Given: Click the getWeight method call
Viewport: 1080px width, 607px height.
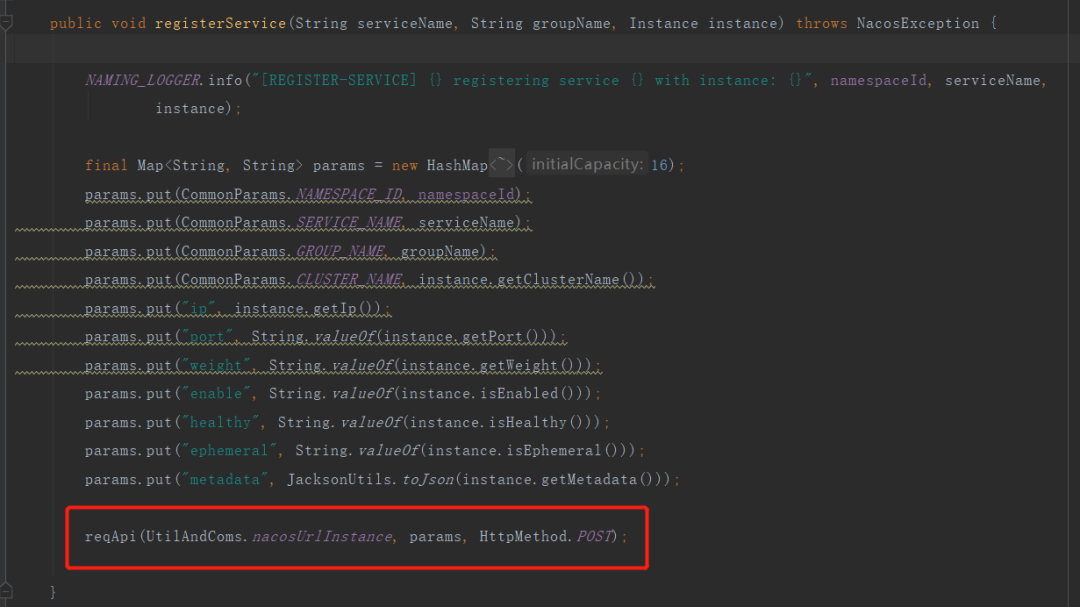Looking at the screenshot, I should point(519,365).
